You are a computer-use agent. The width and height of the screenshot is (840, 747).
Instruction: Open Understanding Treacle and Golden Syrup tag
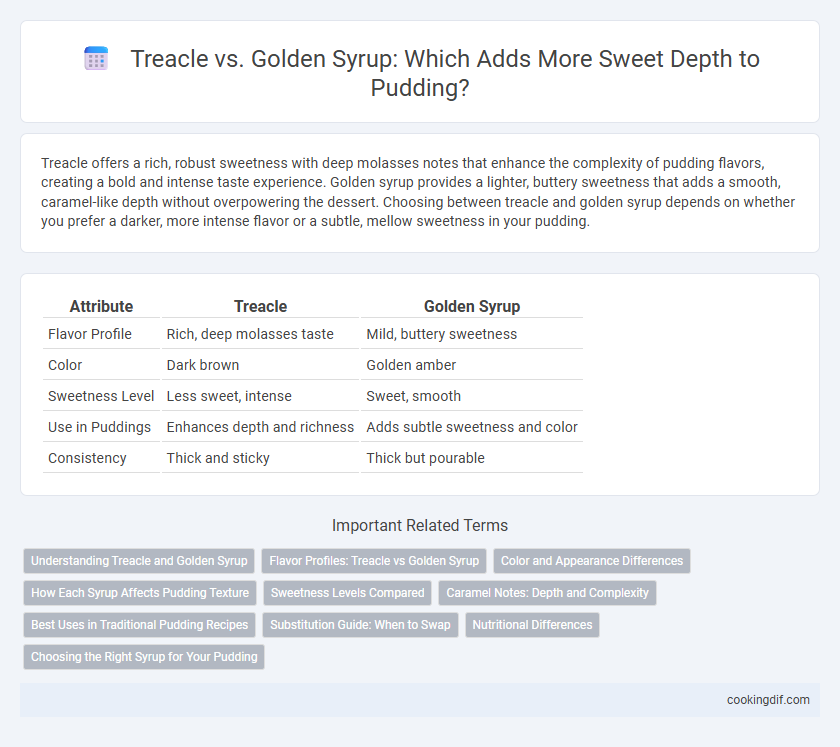click(x=139, y=561)
